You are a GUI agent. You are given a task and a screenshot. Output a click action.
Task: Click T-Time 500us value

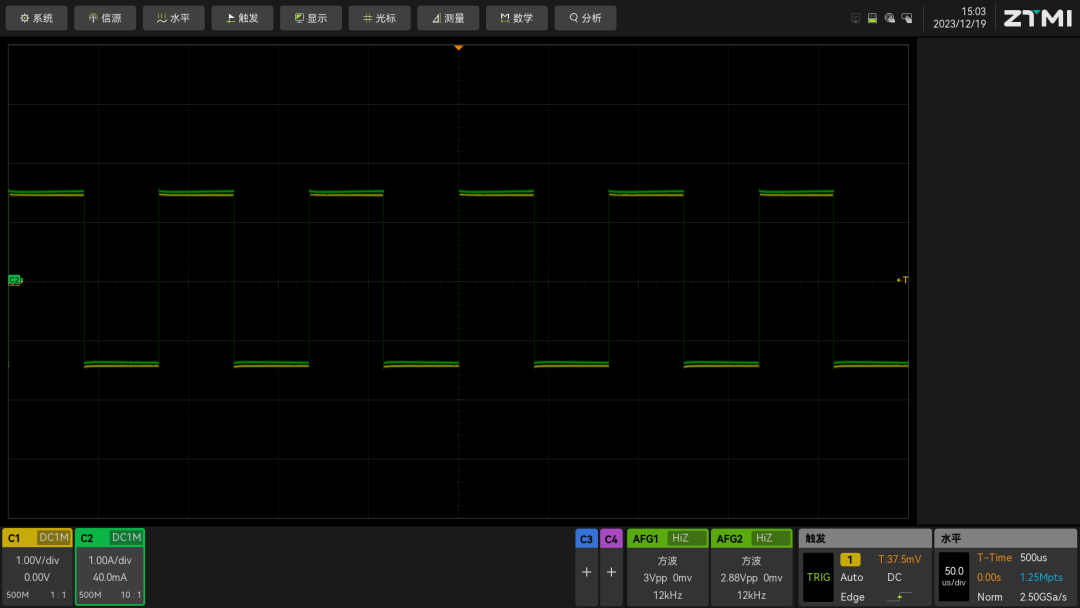coord(1033,558)
